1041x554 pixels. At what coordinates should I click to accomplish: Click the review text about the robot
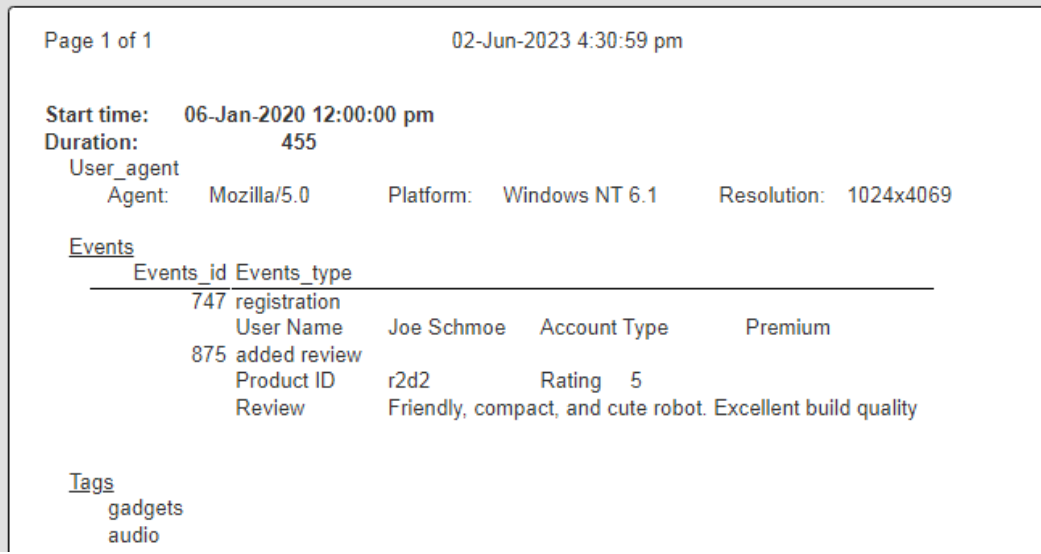pos(652,408)
